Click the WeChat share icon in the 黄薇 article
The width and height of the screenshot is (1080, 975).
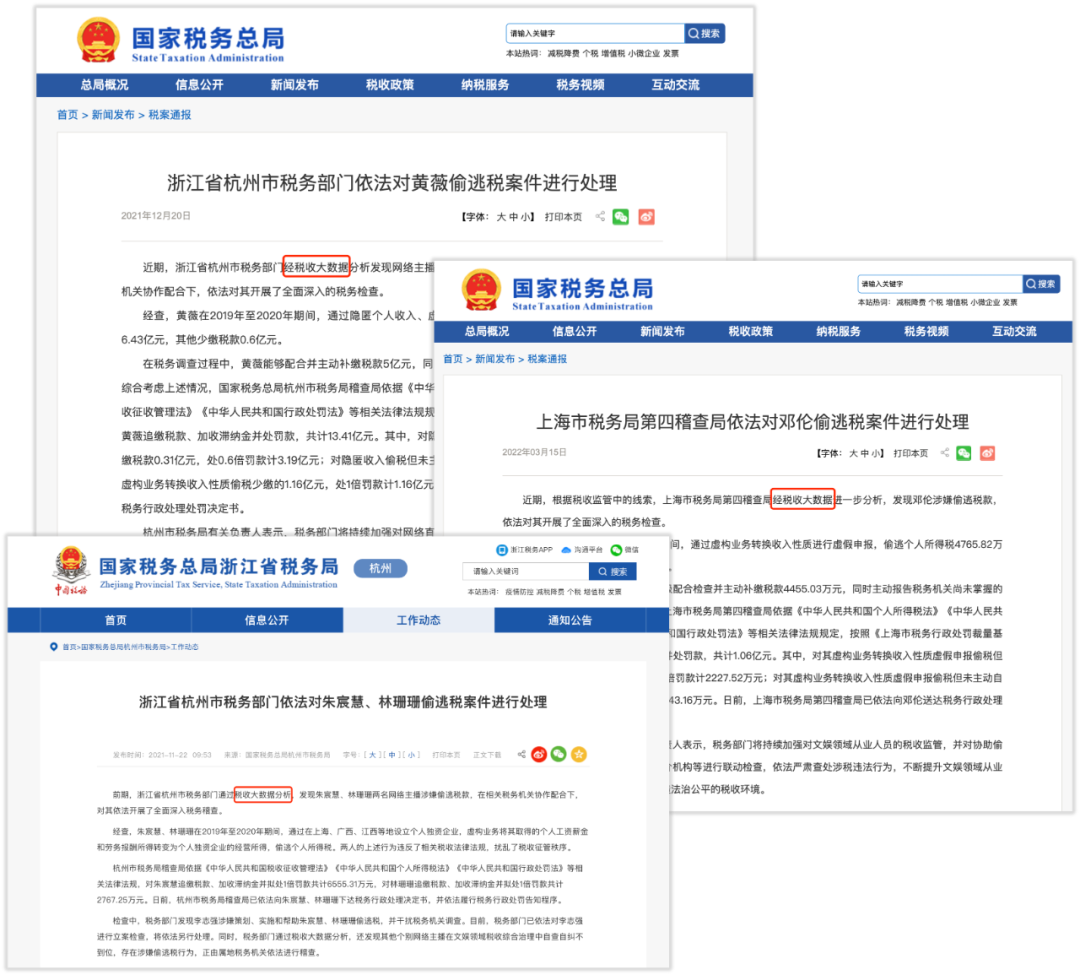[621, 217]
